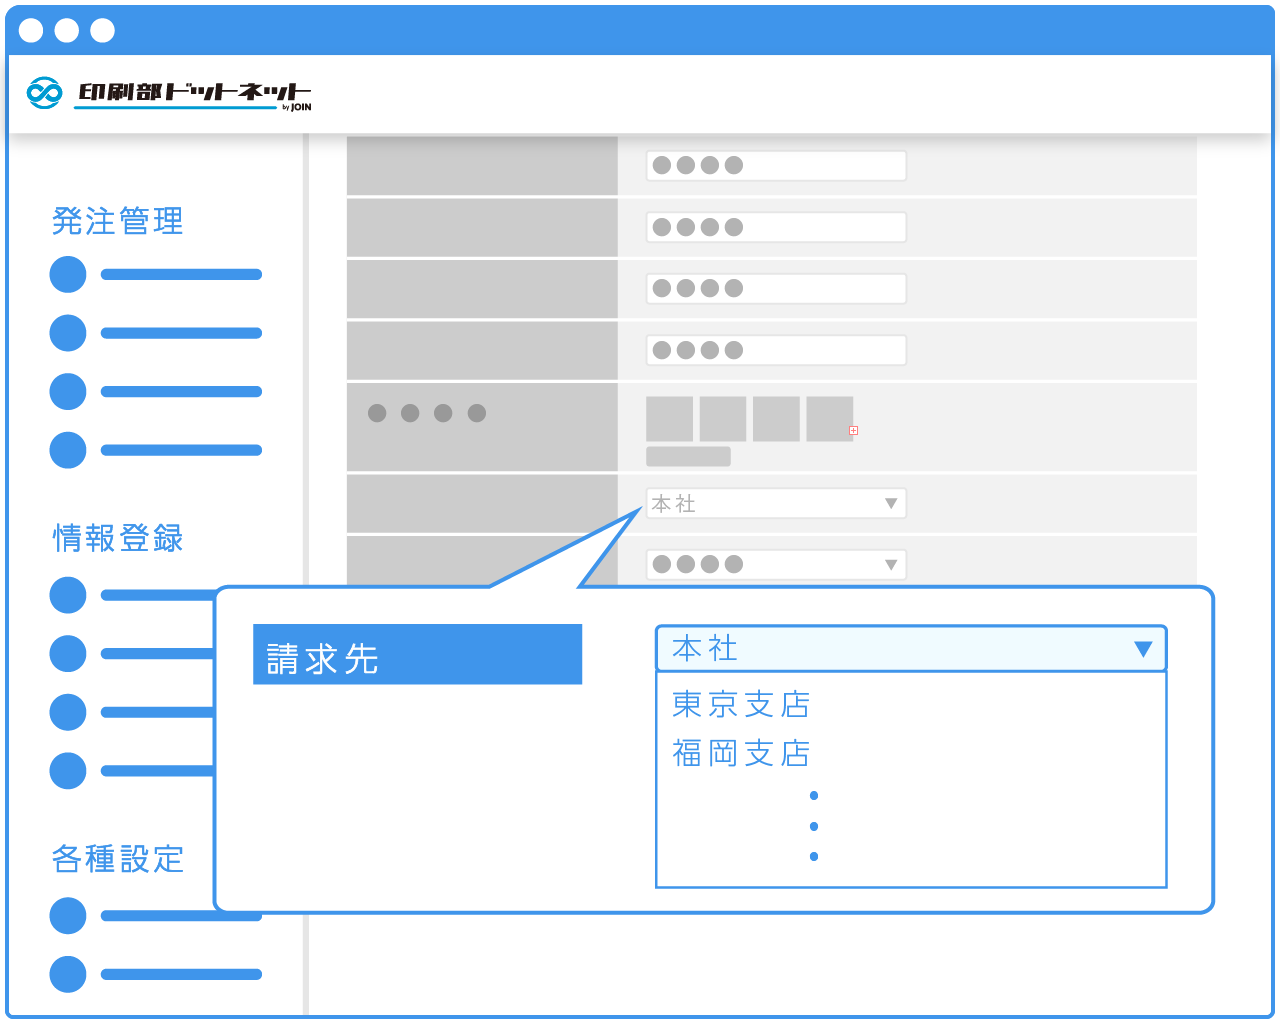Image resolution: width=1280 pixels, height=1024 pixels.
Task: Choose 福岡支店 in the dropdown list
Action: click(741, 753)
